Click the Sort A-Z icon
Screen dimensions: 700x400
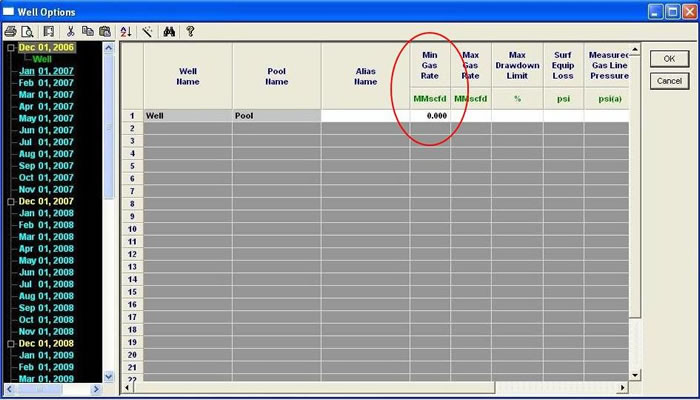coord(125,32)
